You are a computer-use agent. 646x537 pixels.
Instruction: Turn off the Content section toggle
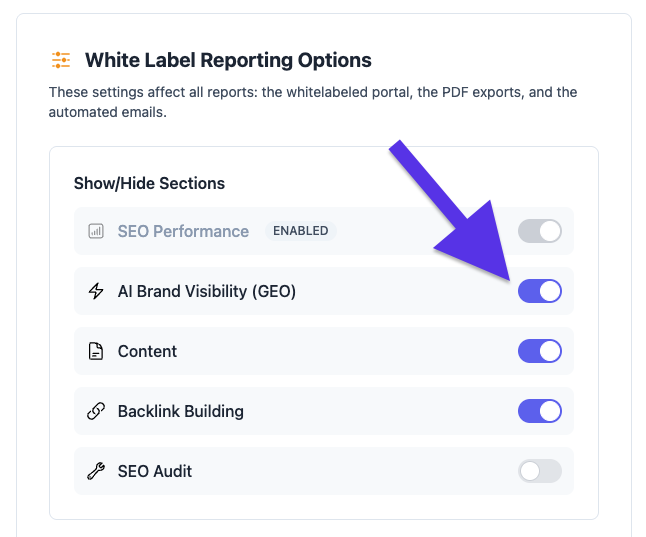[540, 351]
